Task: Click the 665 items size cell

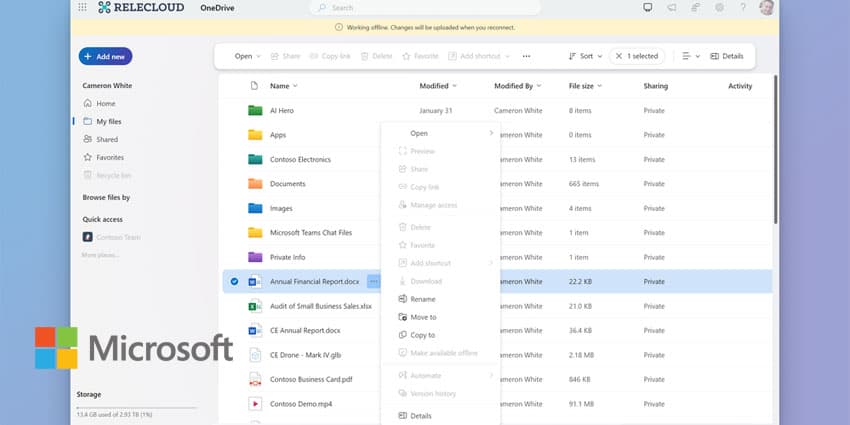Action: pos(584,184)
